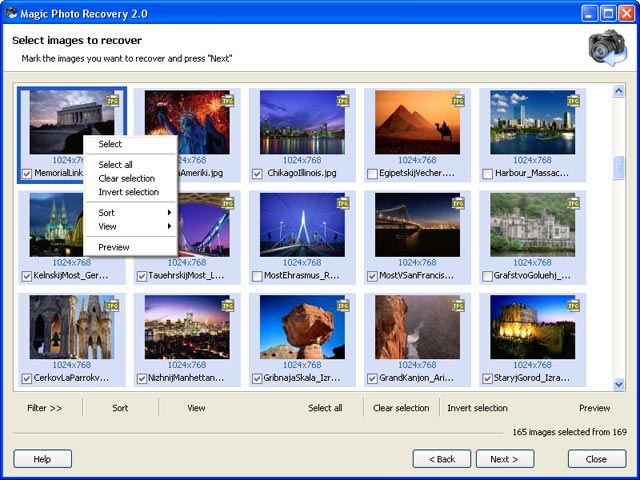Click the JPG badge on MostEhrasmus thumbnail
This screenshot has height=480, width=640.
(x=343, y=203)
